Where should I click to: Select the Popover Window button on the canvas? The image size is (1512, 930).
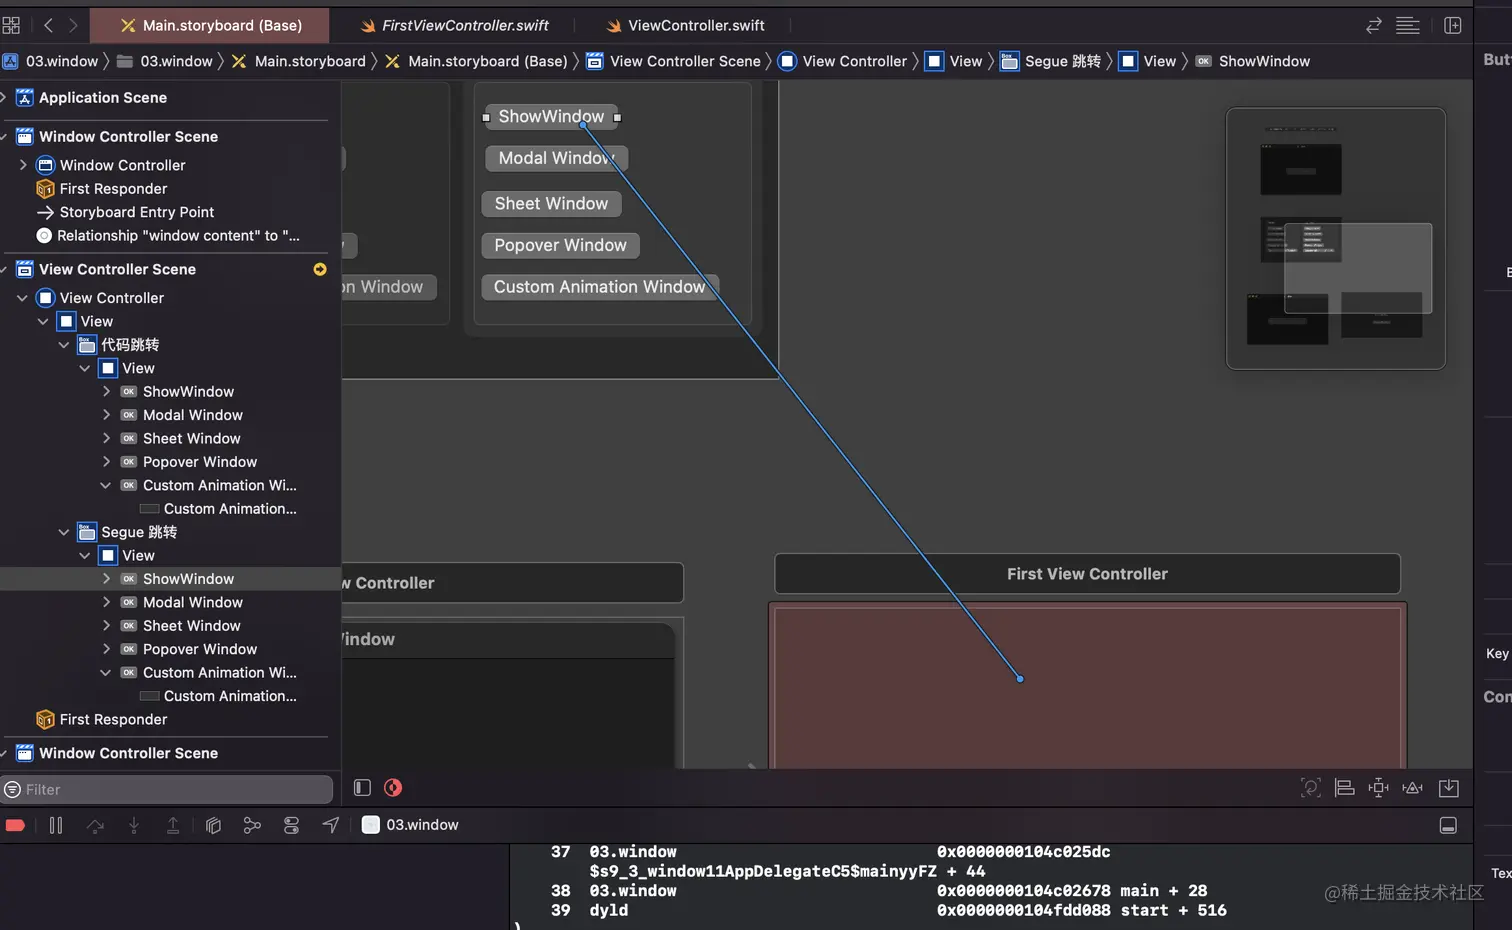560,246
